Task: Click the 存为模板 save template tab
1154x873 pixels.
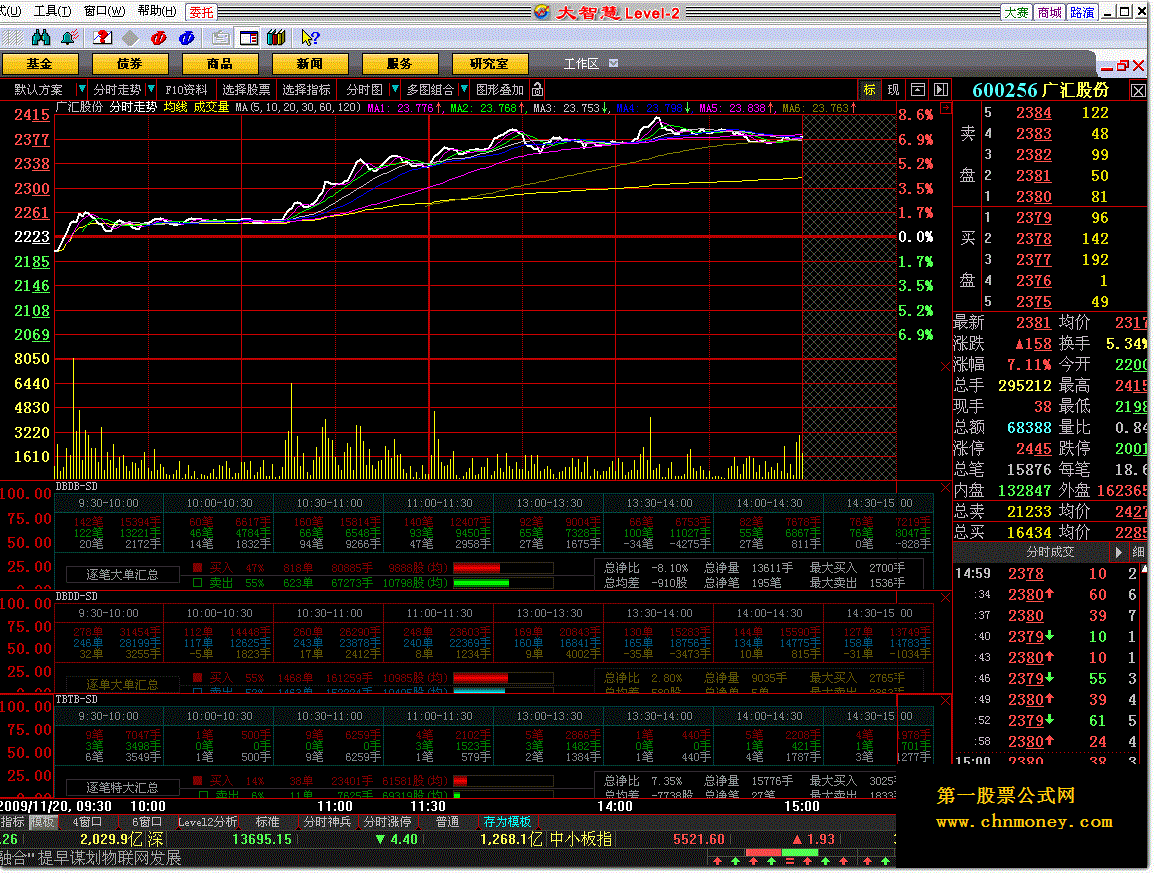Action: click(507, 822)
